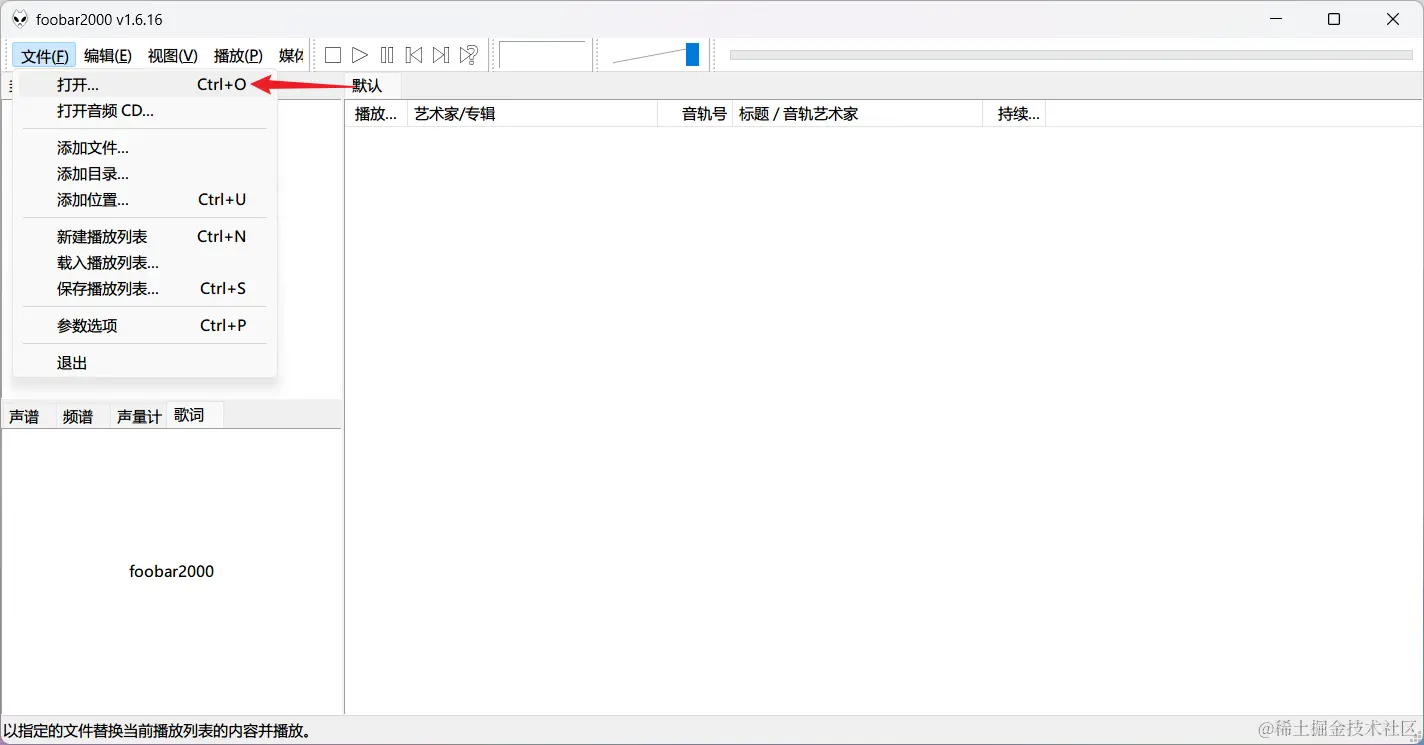The height and width of the screenshot is (745, 1424).
Task: Open the partially hidden 媒体 menu
Action: [291, 56]
